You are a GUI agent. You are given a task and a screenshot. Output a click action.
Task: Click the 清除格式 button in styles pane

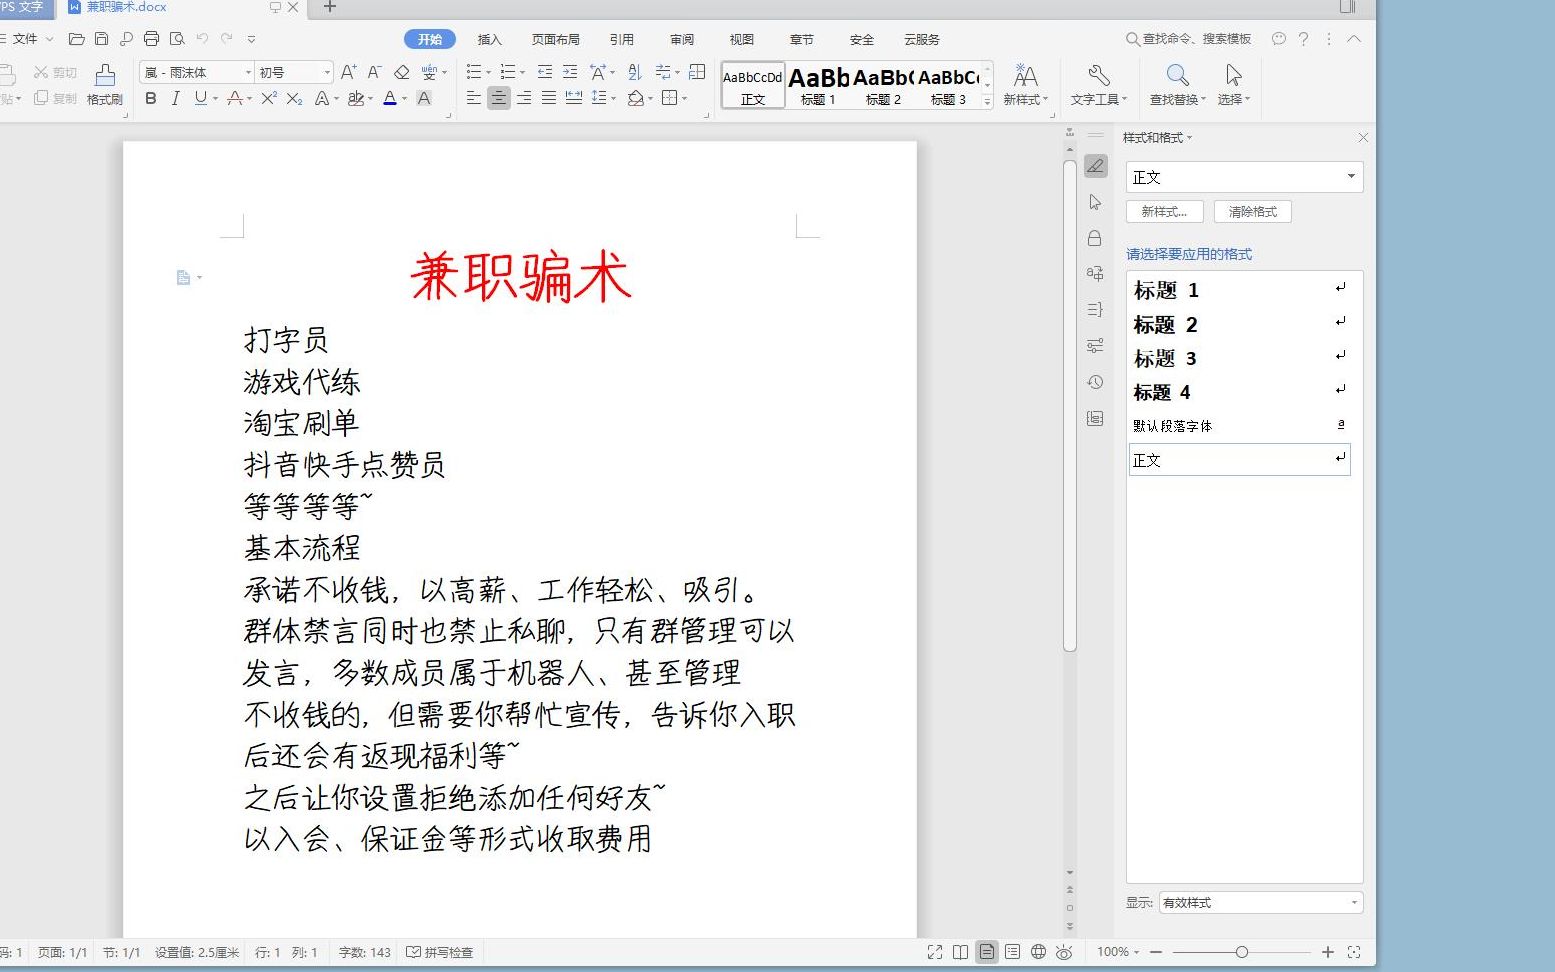point(1253,211)
